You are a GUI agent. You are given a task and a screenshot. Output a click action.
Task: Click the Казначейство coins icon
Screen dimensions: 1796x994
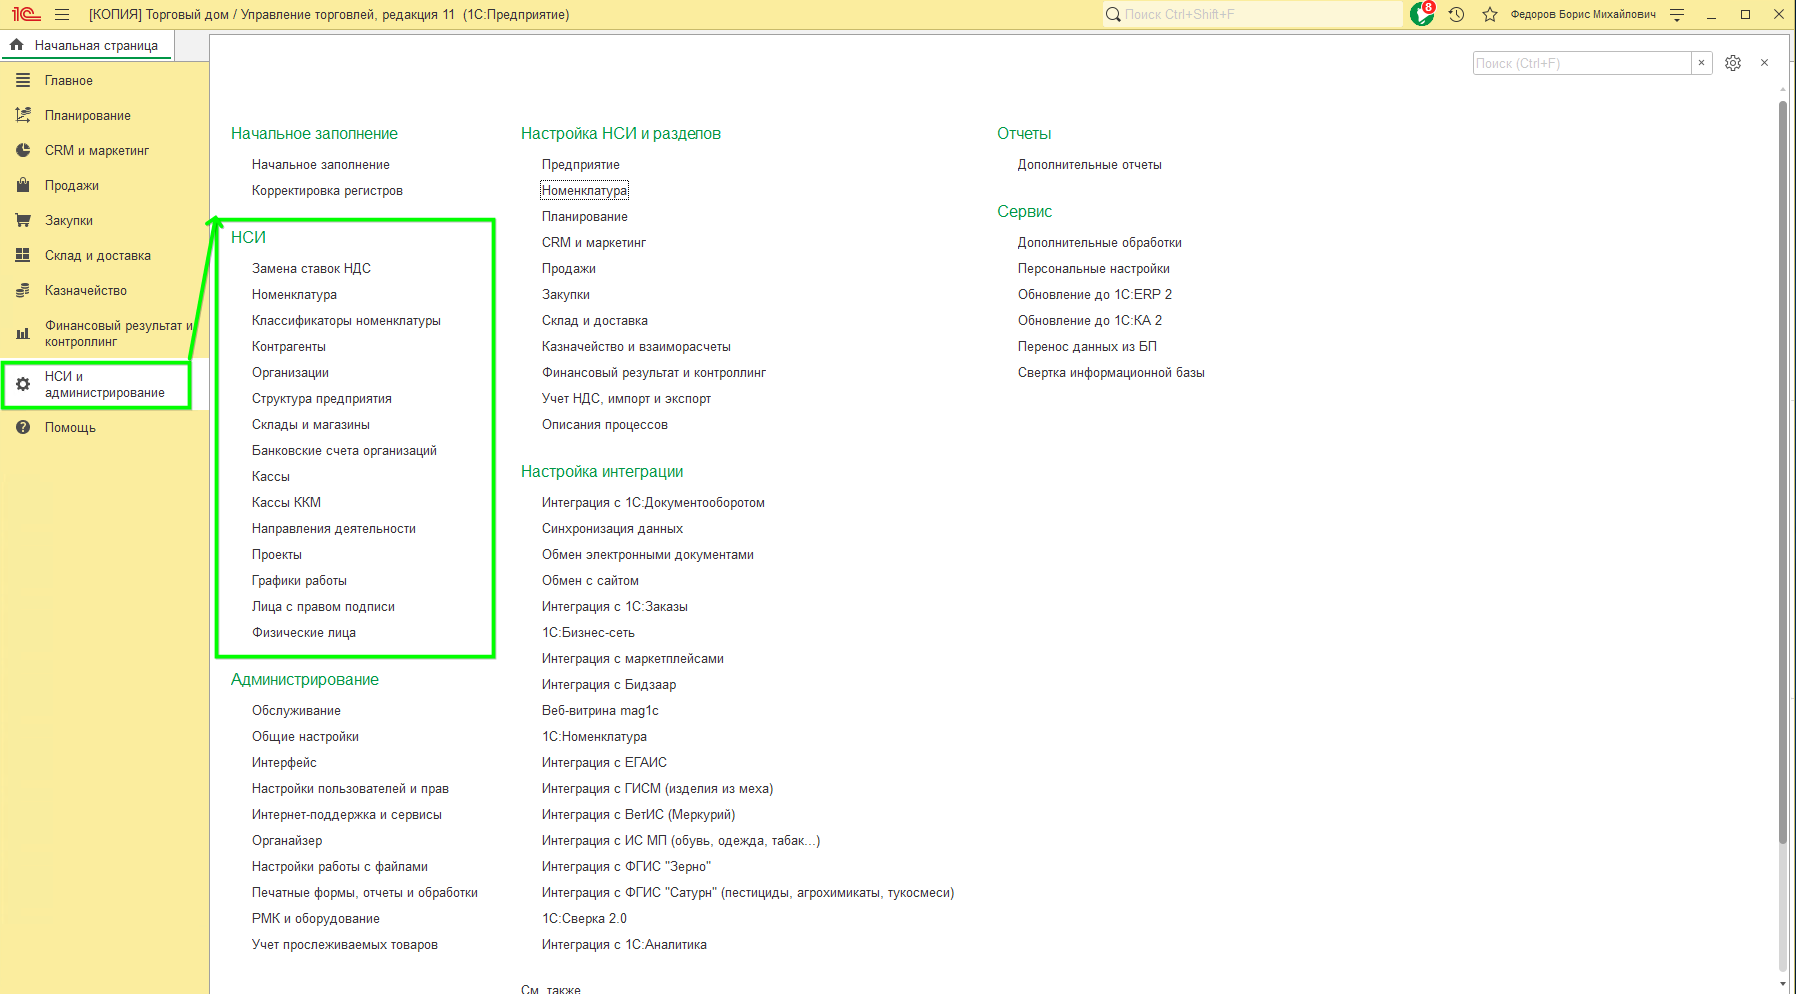point(23,290)
